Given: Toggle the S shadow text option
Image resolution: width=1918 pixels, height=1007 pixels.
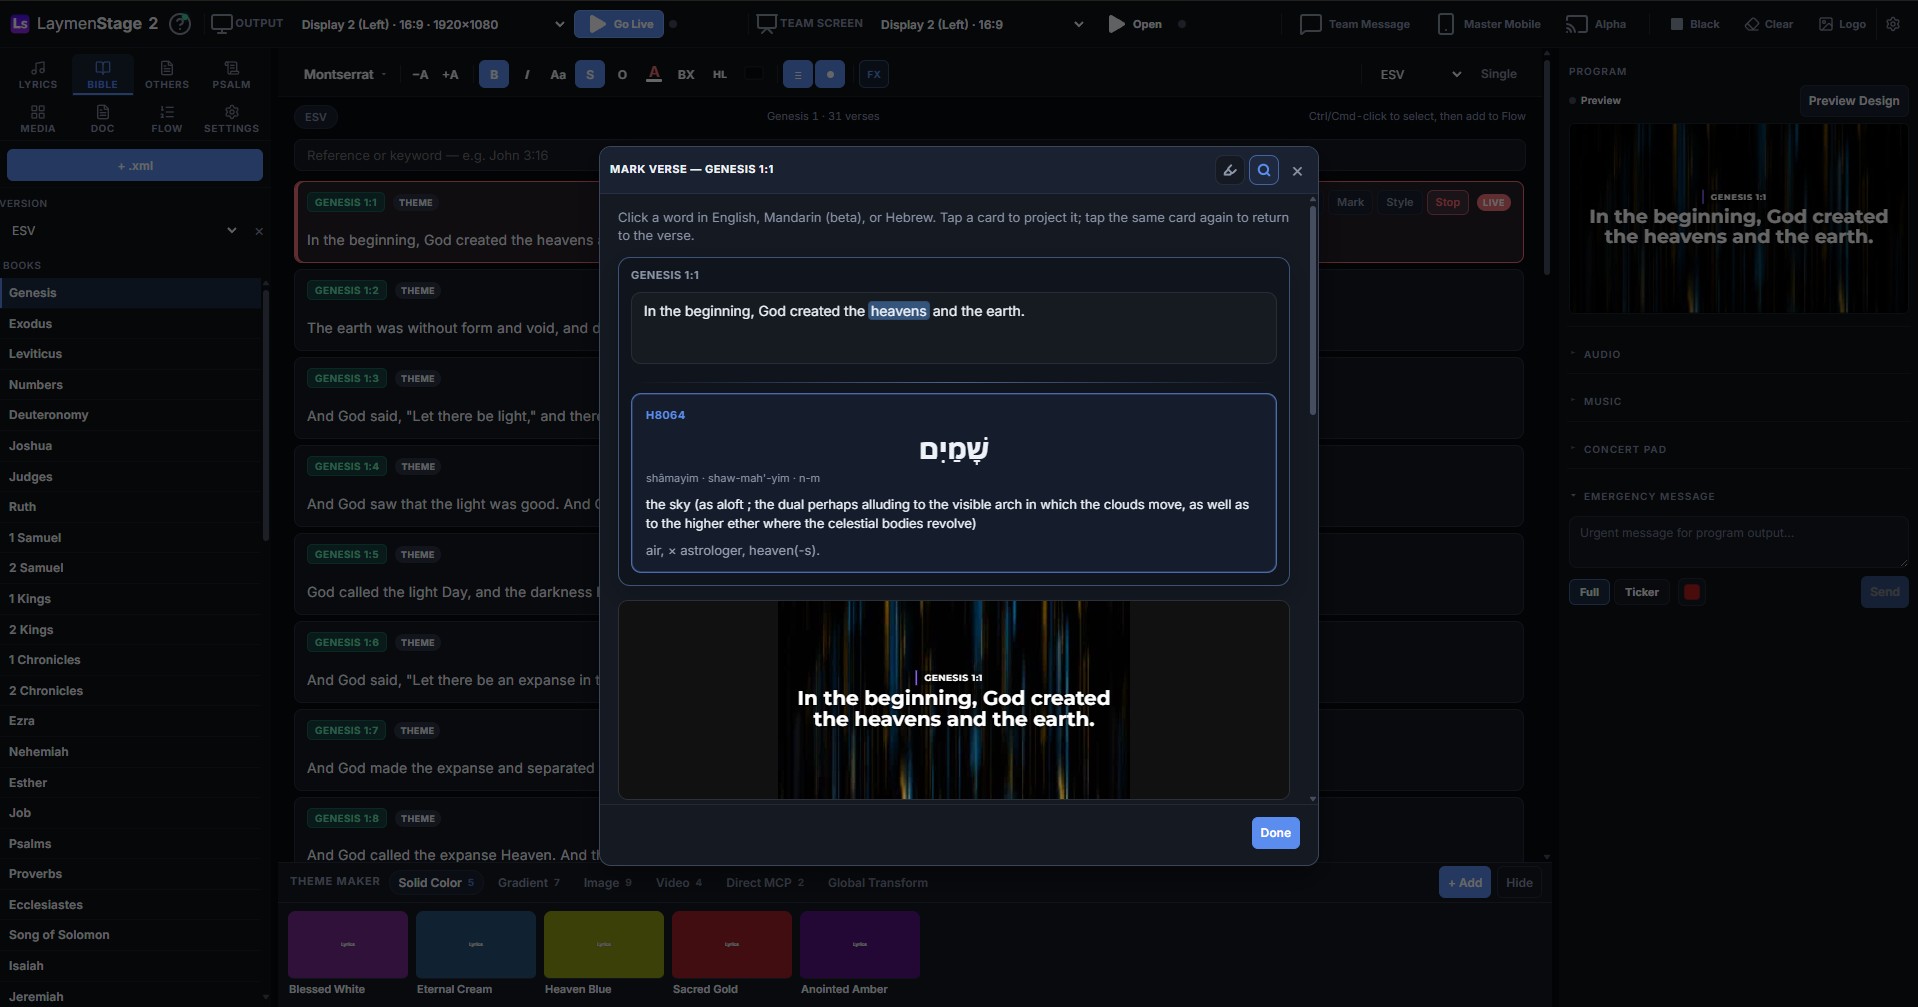Looking at the screenshot, I should coord(590,74).
